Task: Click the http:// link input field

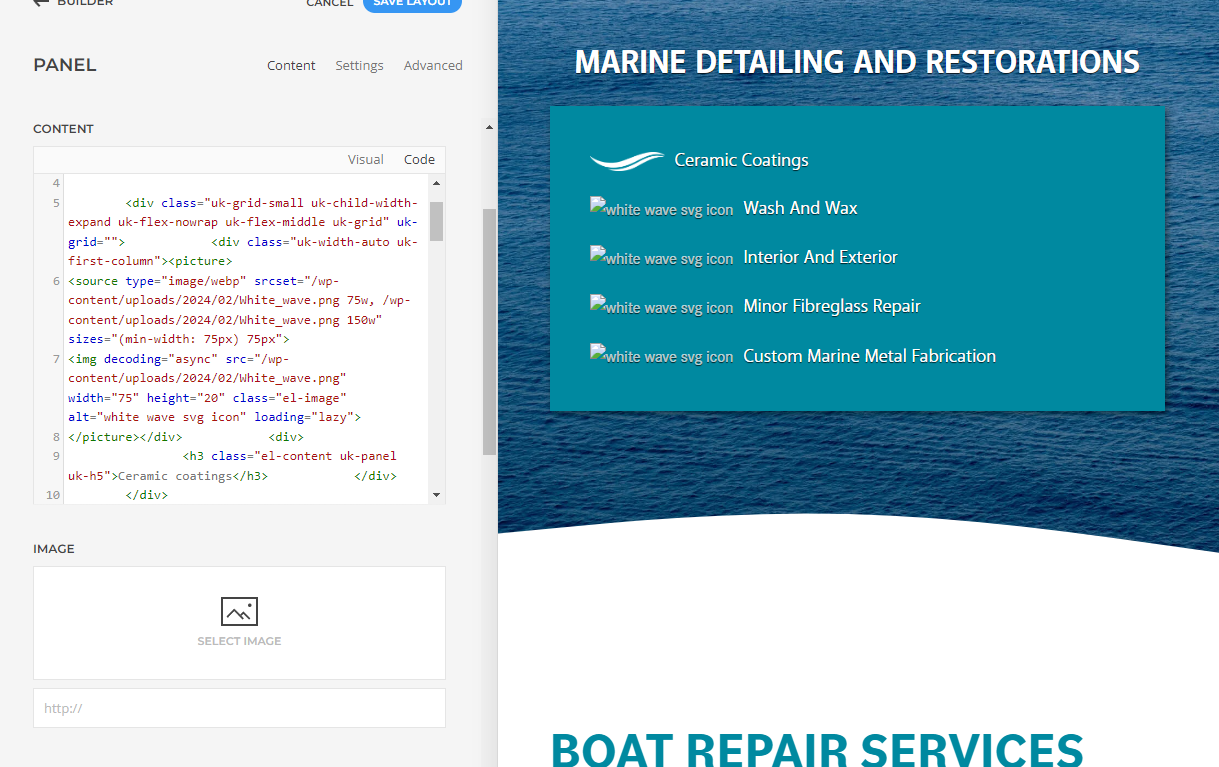Action: (x=239, y=707)
